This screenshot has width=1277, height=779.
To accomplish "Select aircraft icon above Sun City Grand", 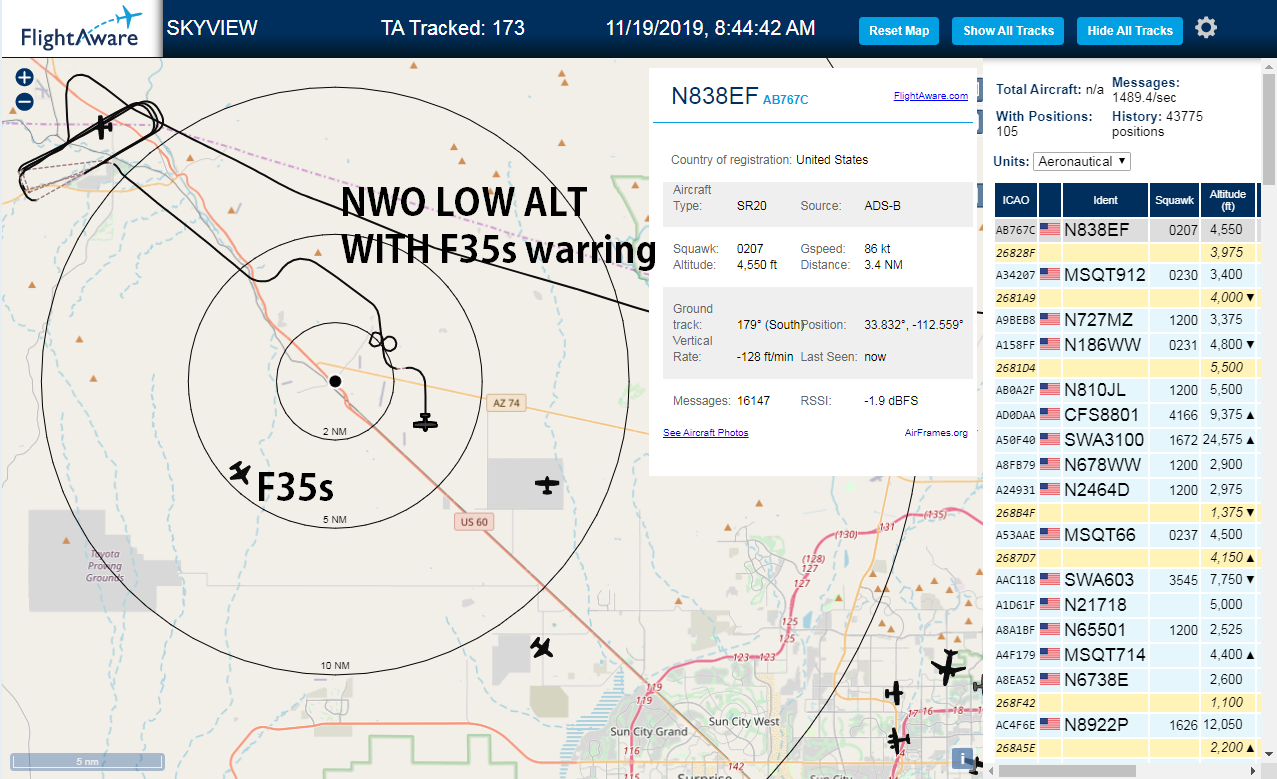I will (542, 647).
